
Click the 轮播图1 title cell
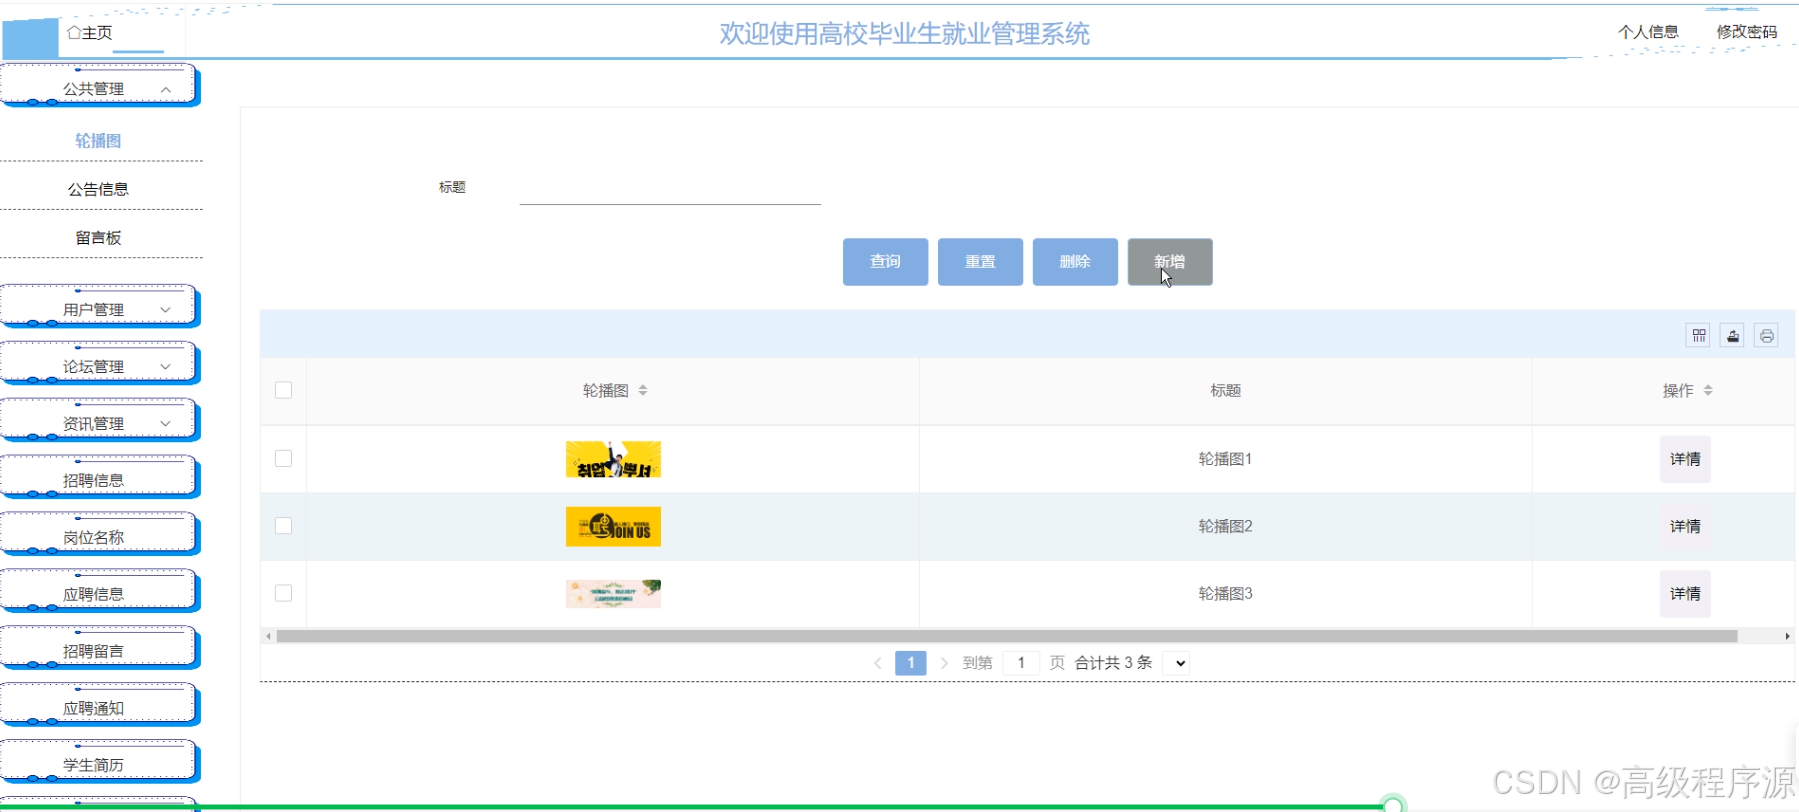click(1225, 459)
